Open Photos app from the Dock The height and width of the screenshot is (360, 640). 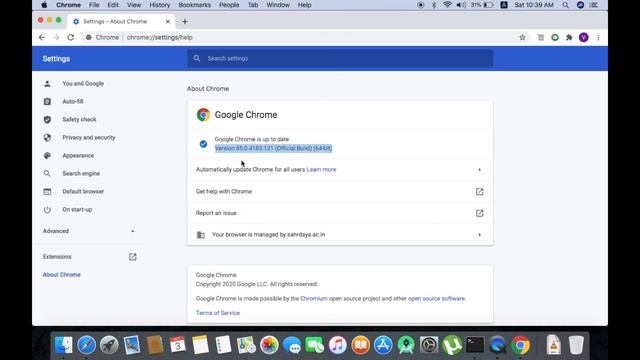[269, 345]
